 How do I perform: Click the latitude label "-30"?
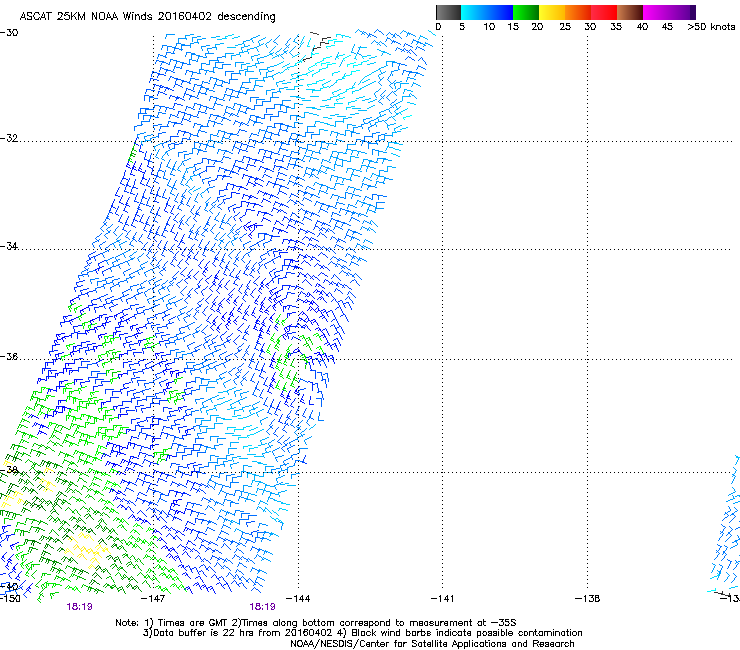(9, 33)
